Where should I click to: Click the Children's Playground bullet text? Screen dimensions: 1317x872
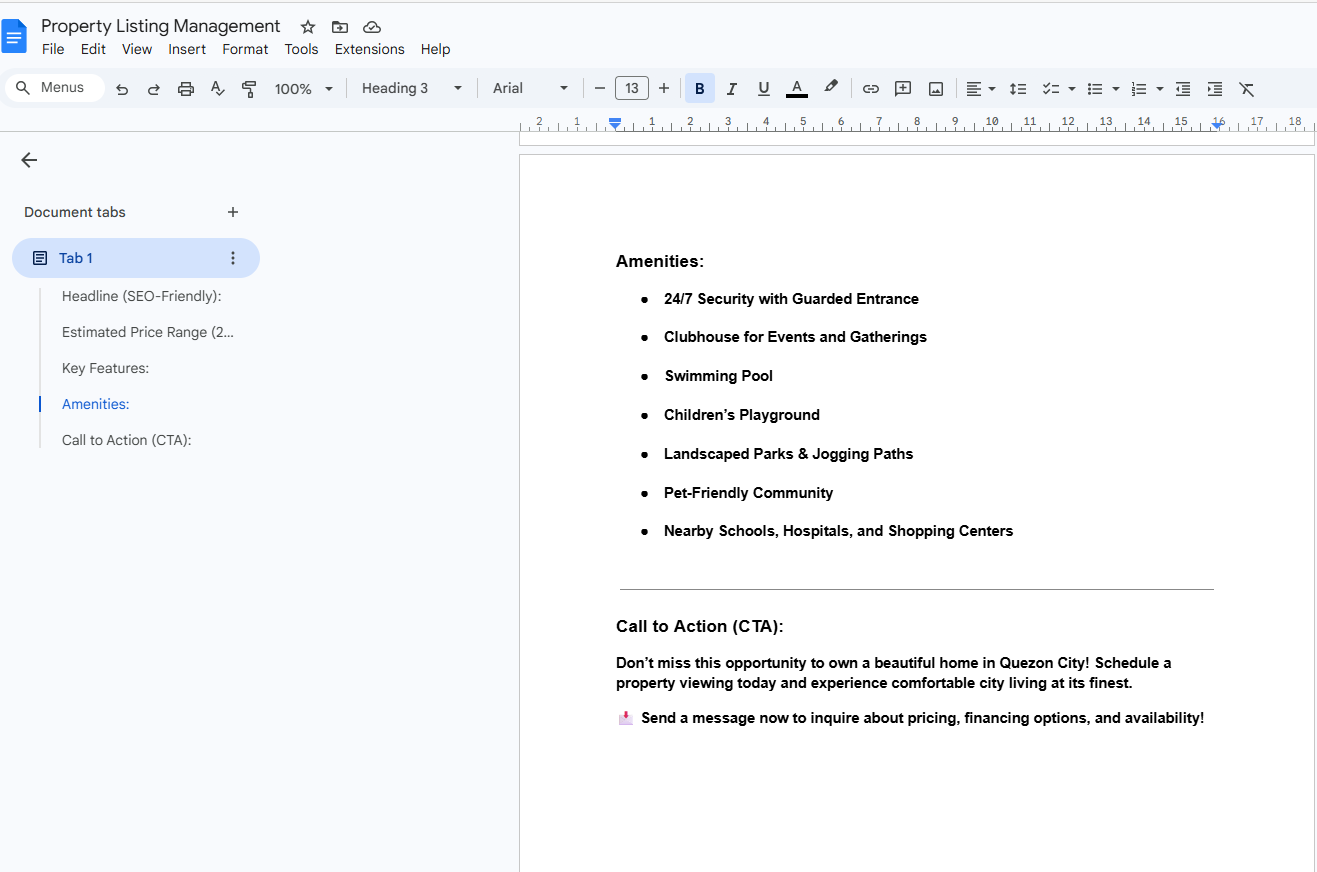[742, 415]
